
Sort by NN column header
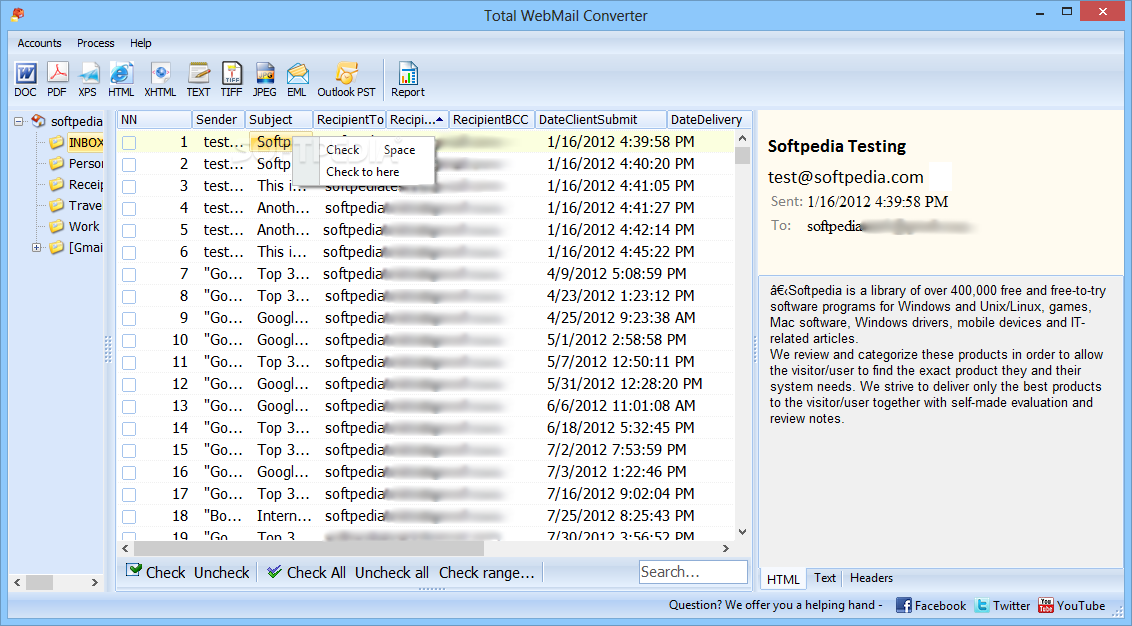(x=154, y=120)
